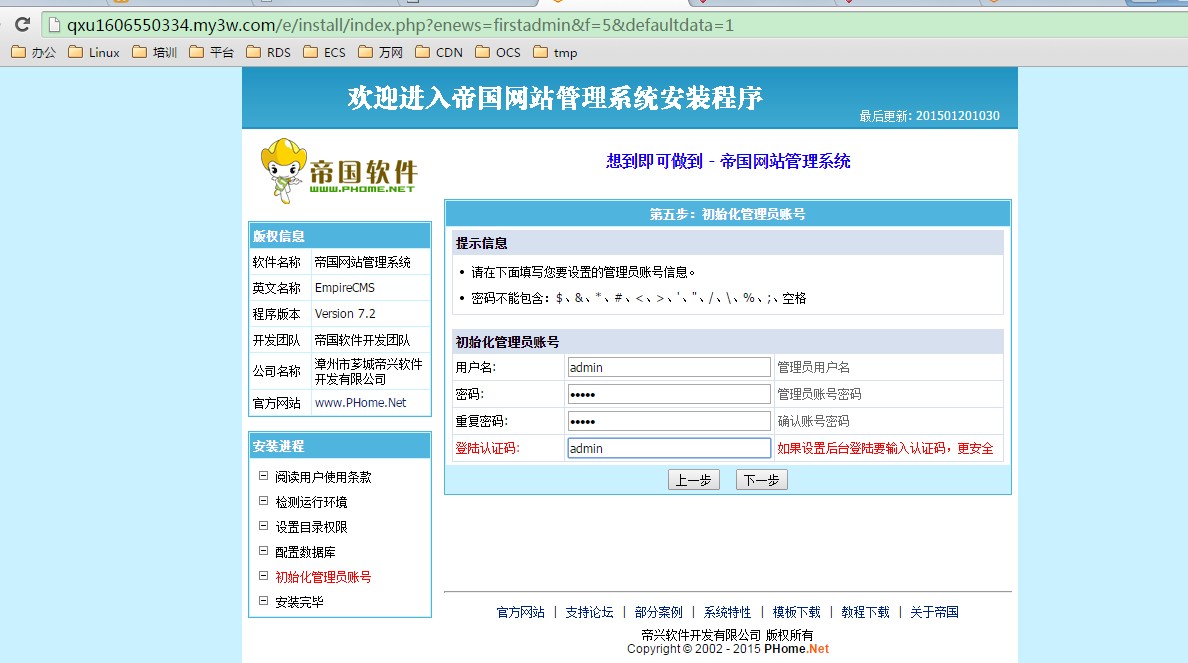
Task: Focus the 用户名 input field
Action: [668, 367]
